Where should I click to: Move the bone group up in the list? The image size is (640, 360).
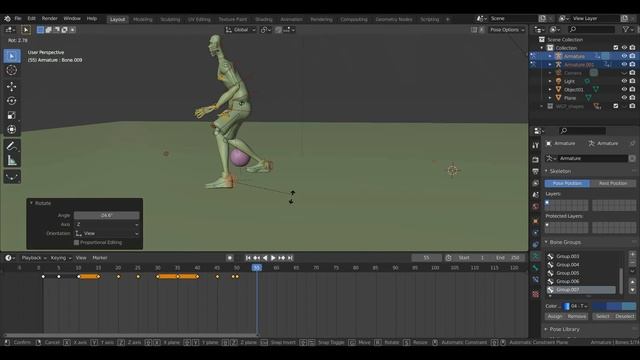[632, 282]
